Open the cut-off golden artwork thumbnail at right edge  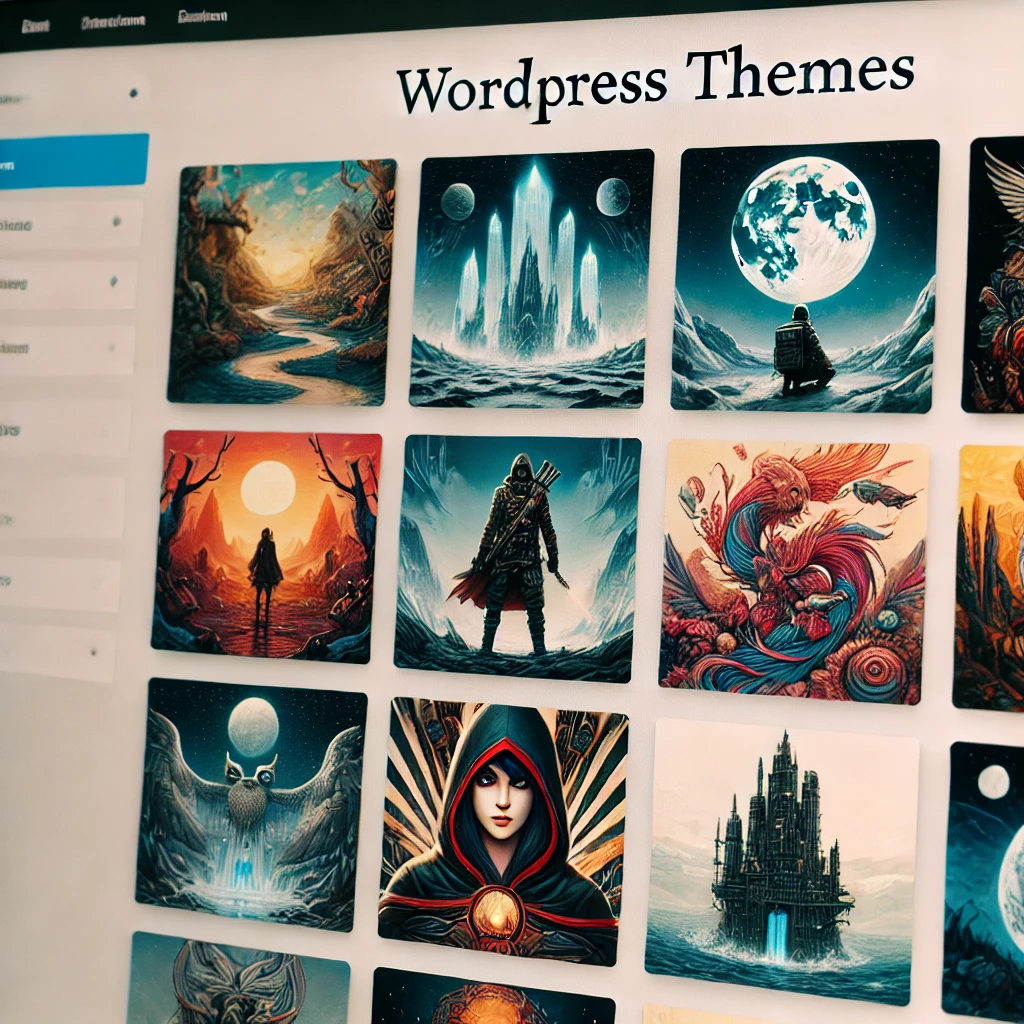989,578
